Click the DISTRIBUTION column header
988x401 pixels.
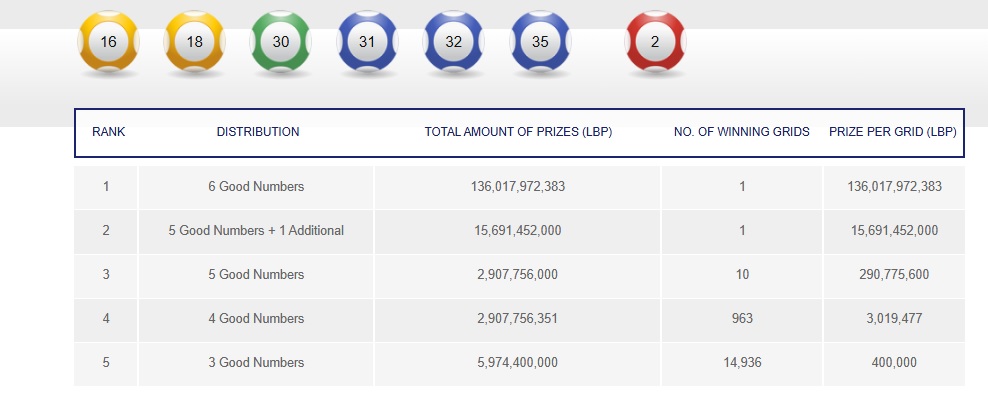tap(257, 132)
